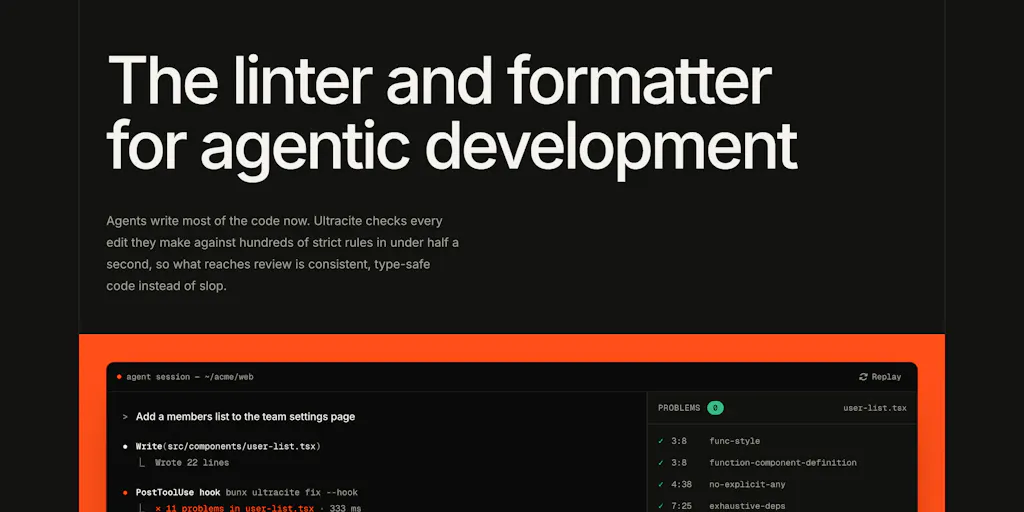Screen dimensions: 1024x512
Task: Click the prompt Add a members list to the team settings page
Action: 246,417
